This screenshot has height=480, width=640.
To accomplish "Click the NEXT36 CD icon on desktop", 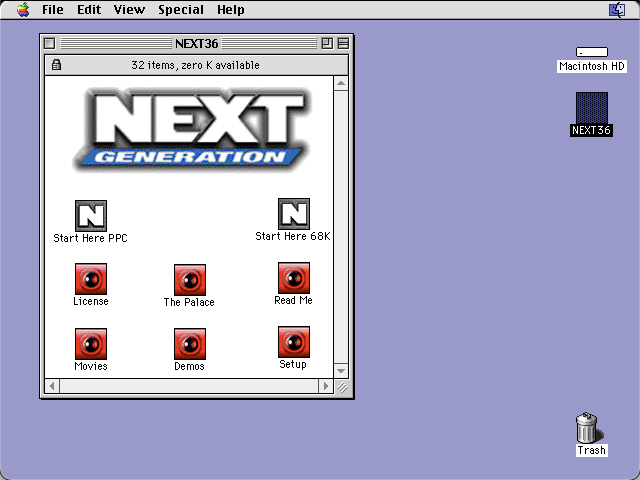I will coord(592,108).
